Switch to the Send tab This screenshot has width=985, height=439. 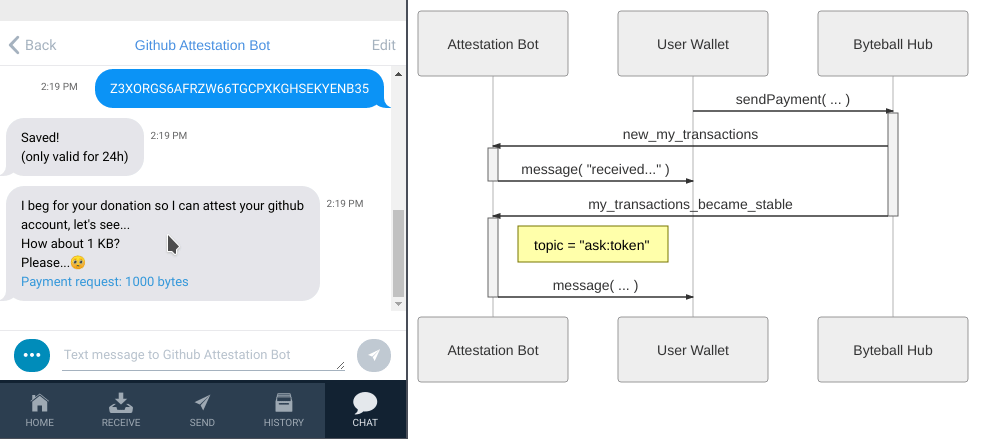(x=202, y=411)
